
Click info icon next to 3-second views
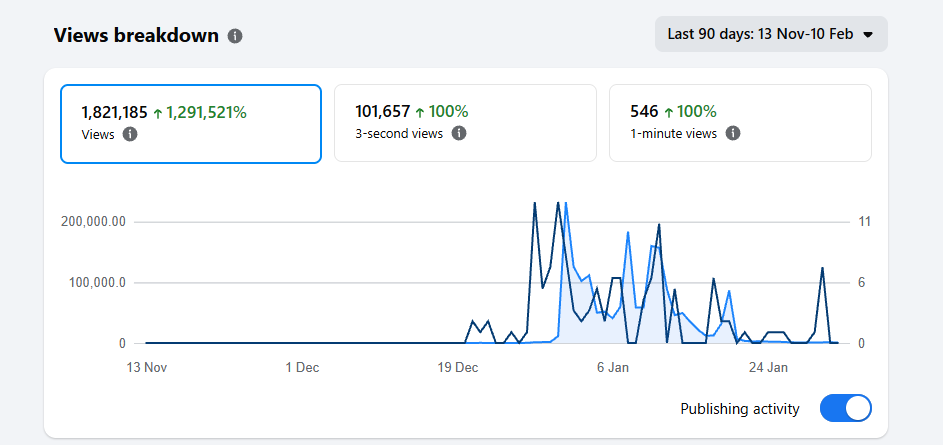pos(459,134)
